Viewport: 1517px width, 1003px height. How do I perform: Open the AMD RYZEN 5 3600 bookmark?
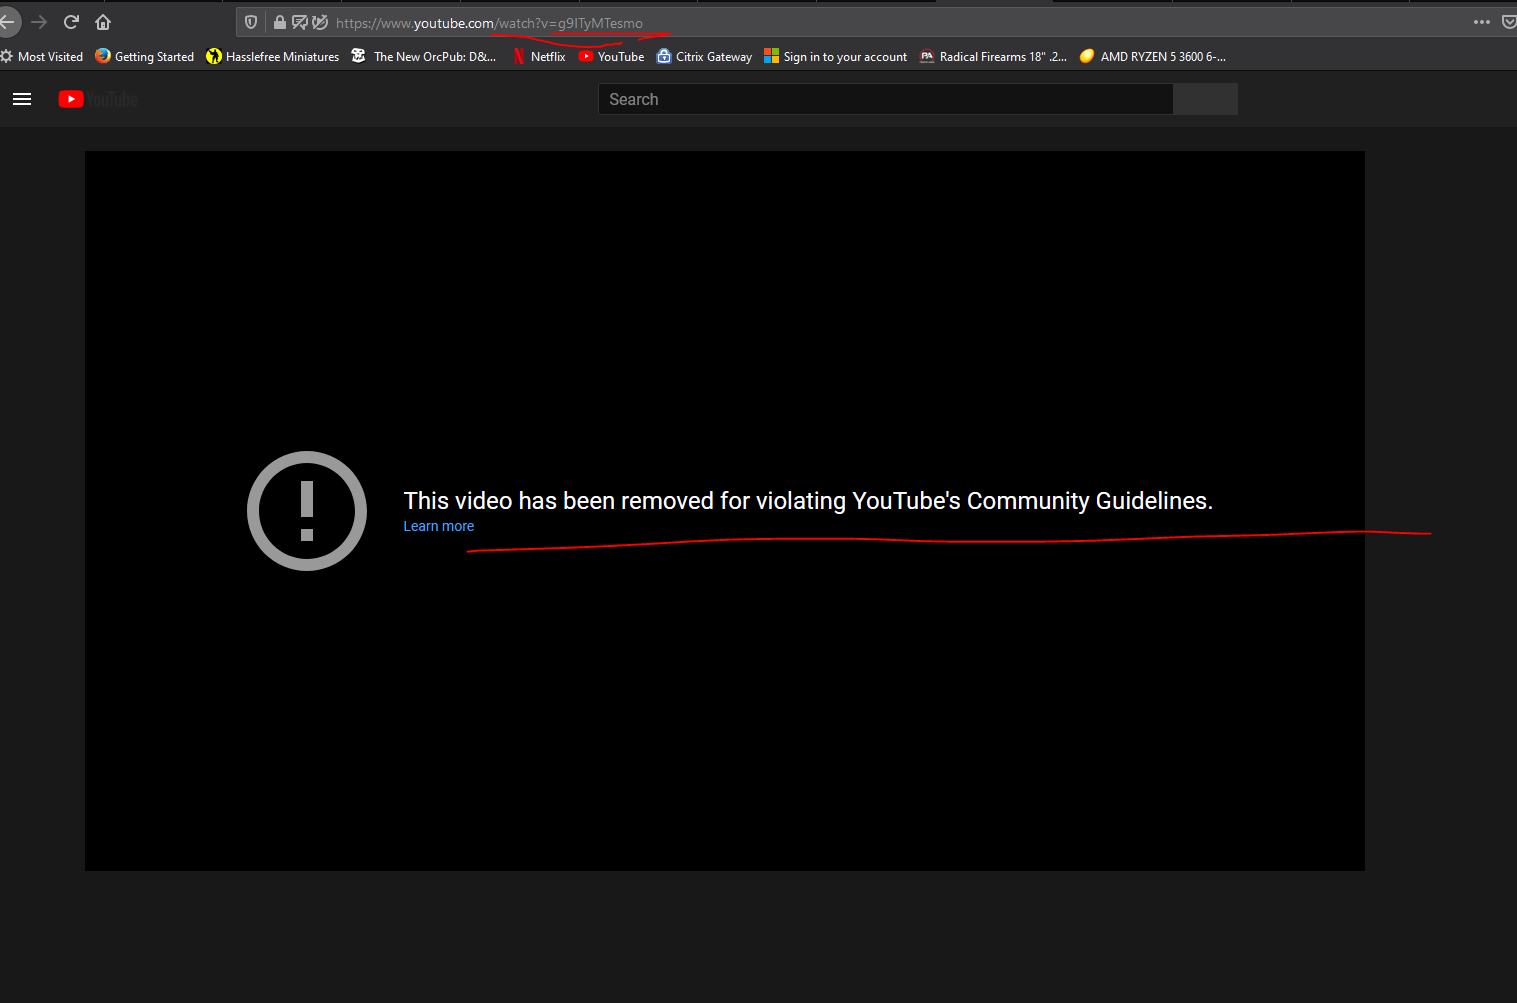1153,57
